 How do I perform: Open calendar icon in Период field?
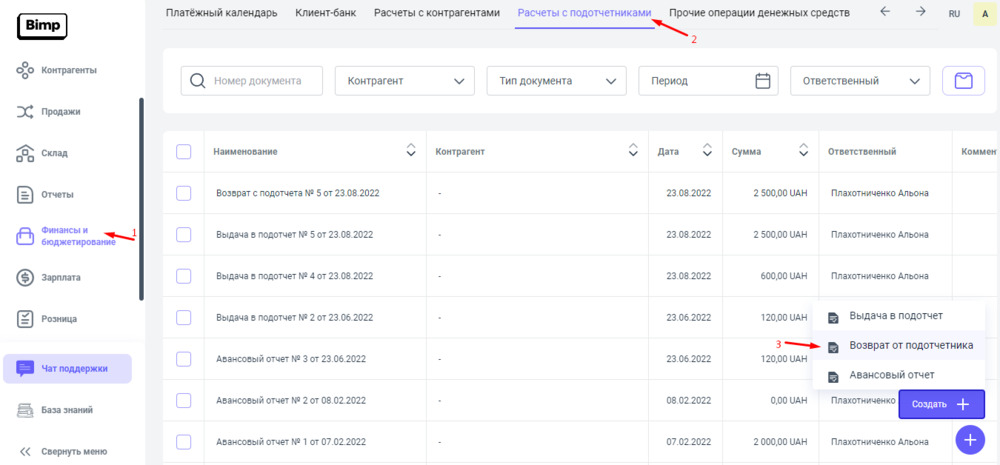tap(763, 81)
